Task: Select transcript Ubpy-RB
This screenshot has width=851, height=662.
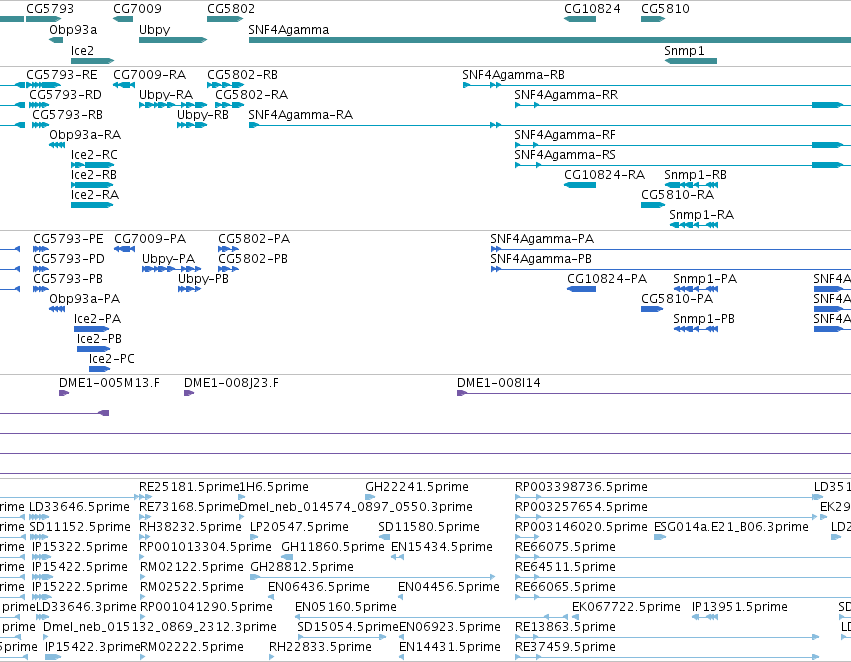Action: (x=202, y=115)
